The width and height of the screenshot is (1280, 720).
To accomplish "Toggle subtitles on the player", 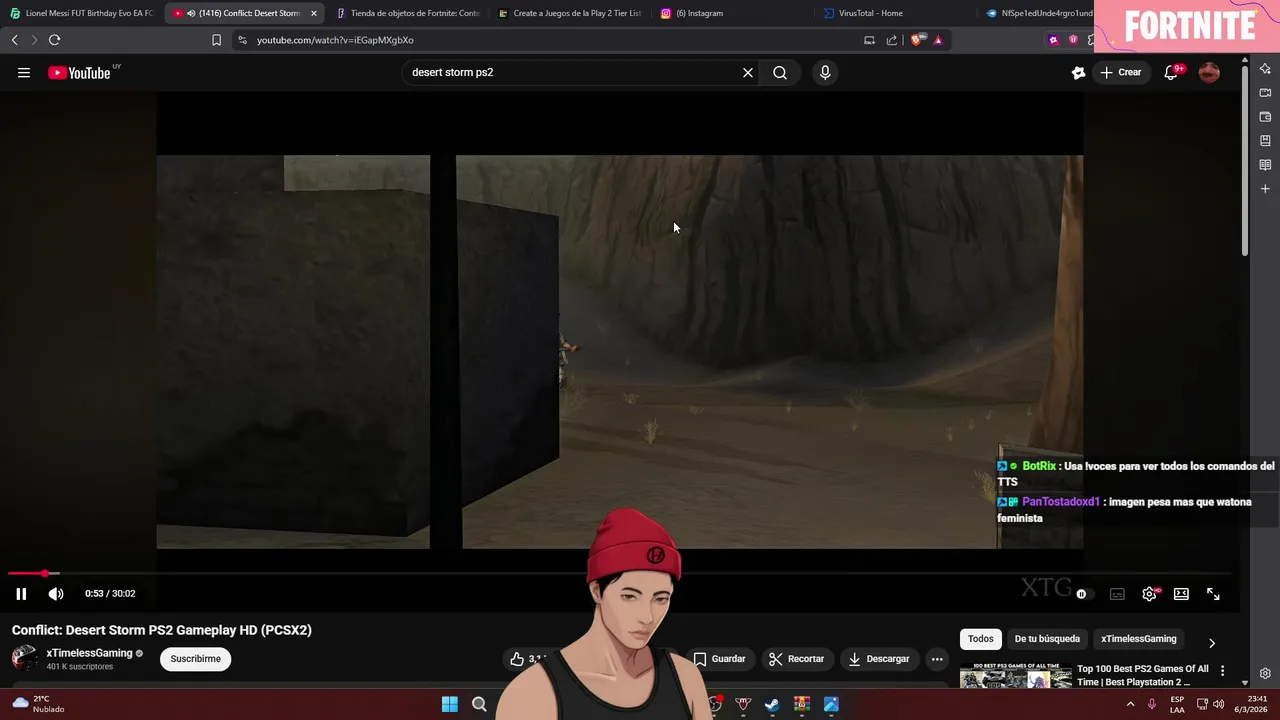I will coord(1117,594).
